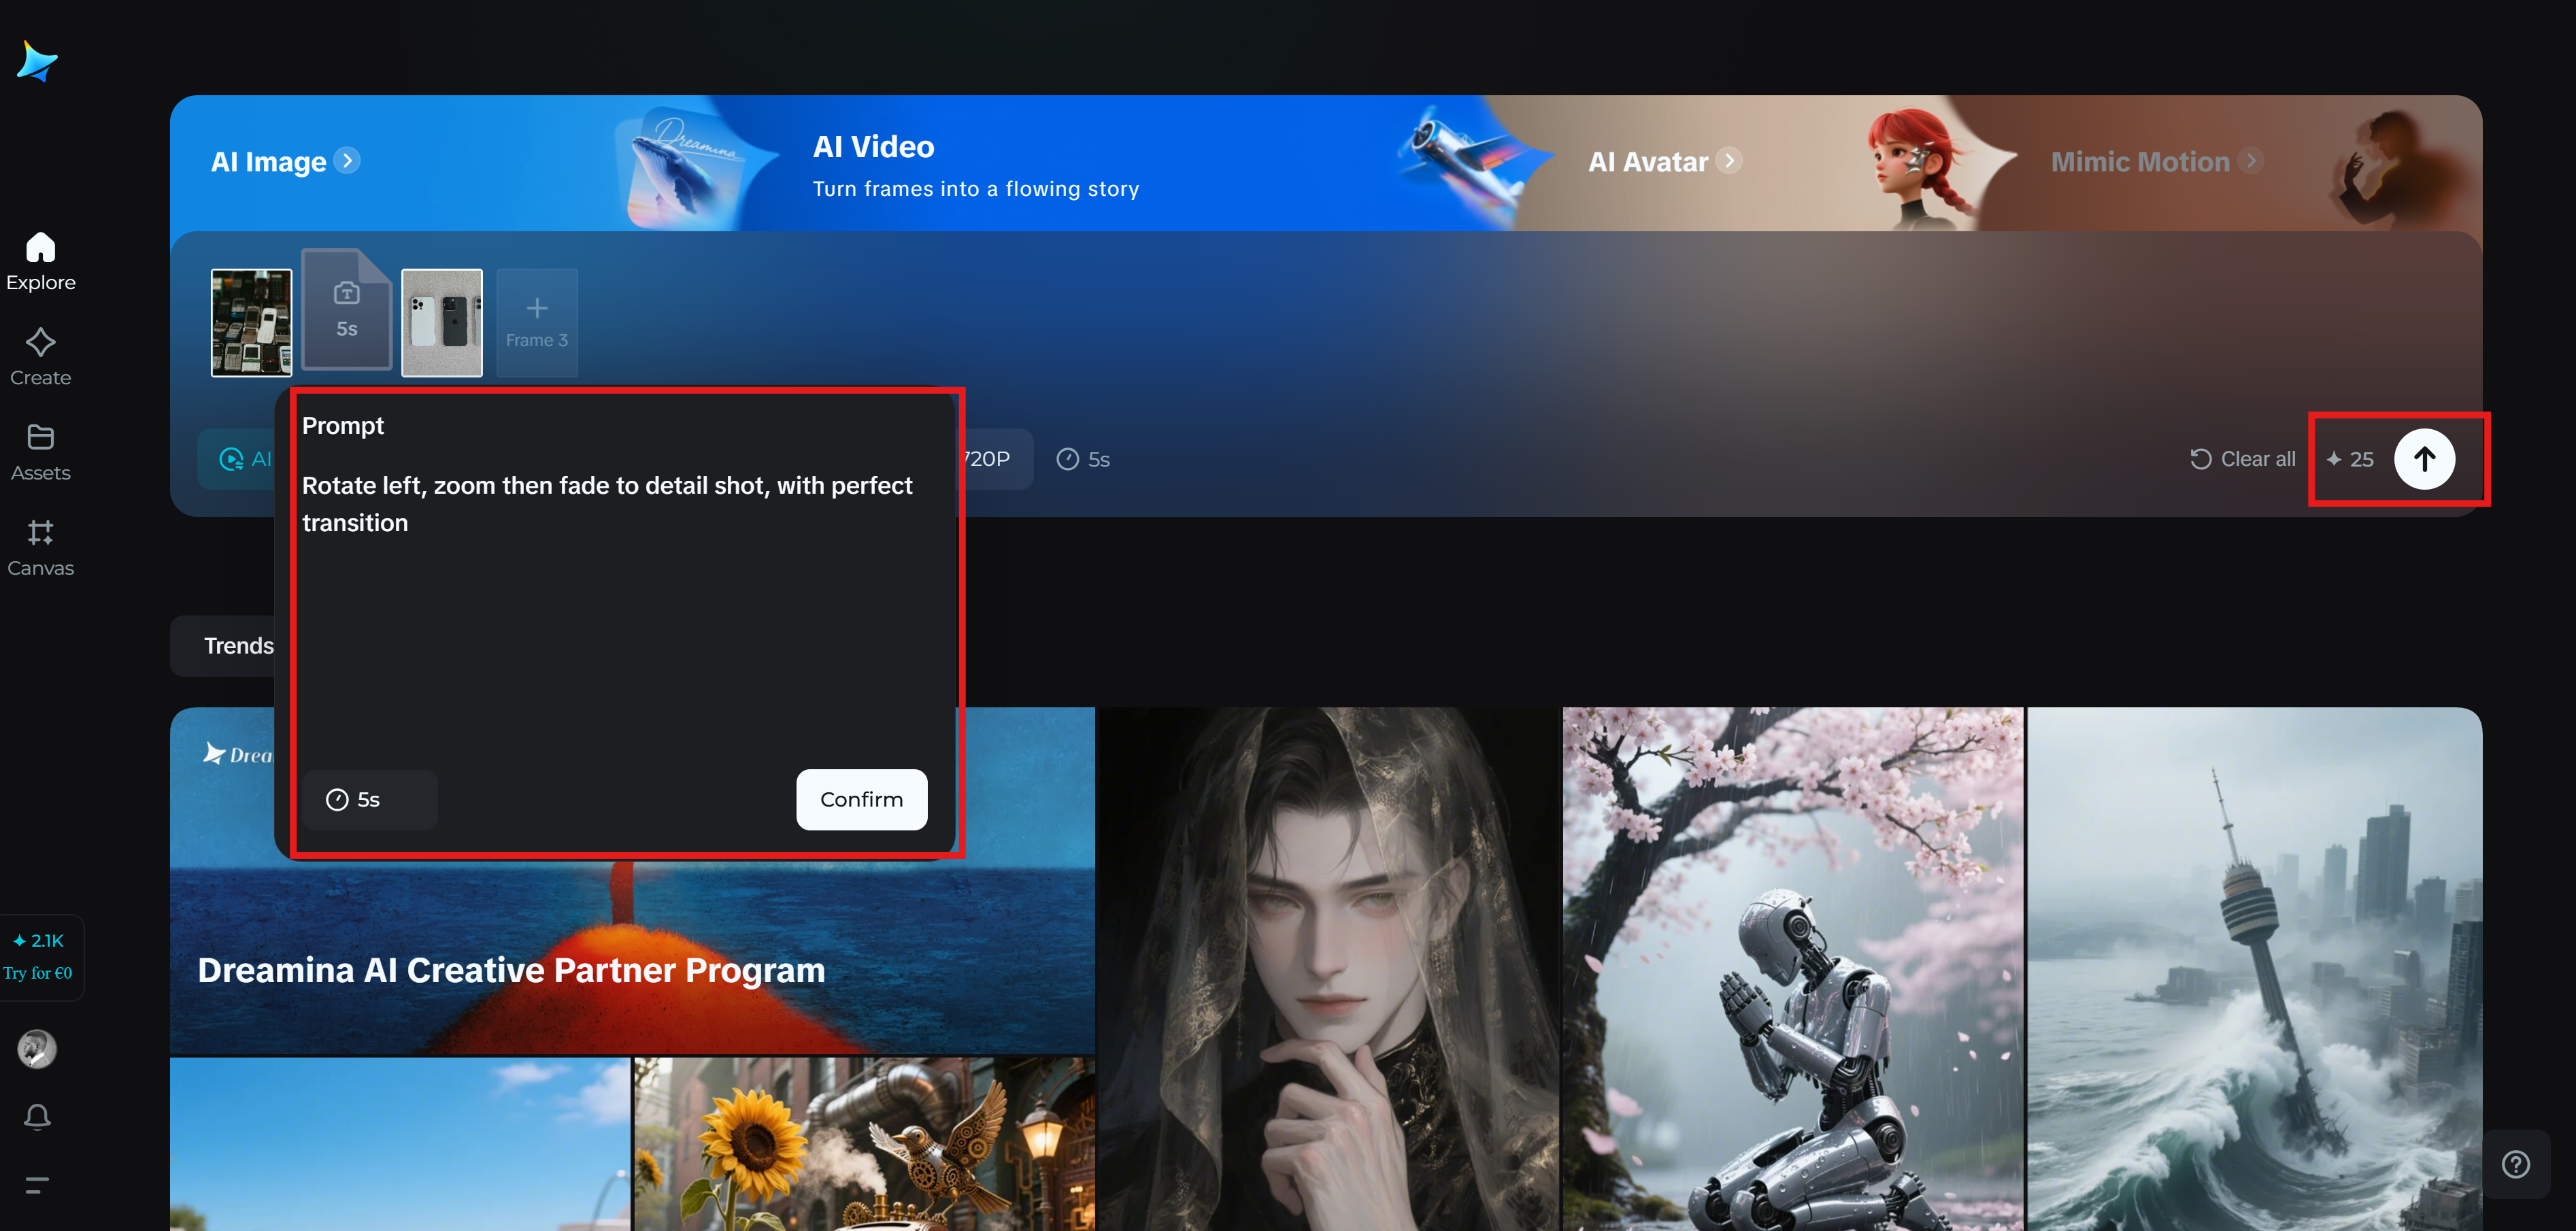Image resolution: width=2576 pixels, height=1231 pixels.
Task: Click the Dreamina logo icon
Action: [x=37, y=62]
